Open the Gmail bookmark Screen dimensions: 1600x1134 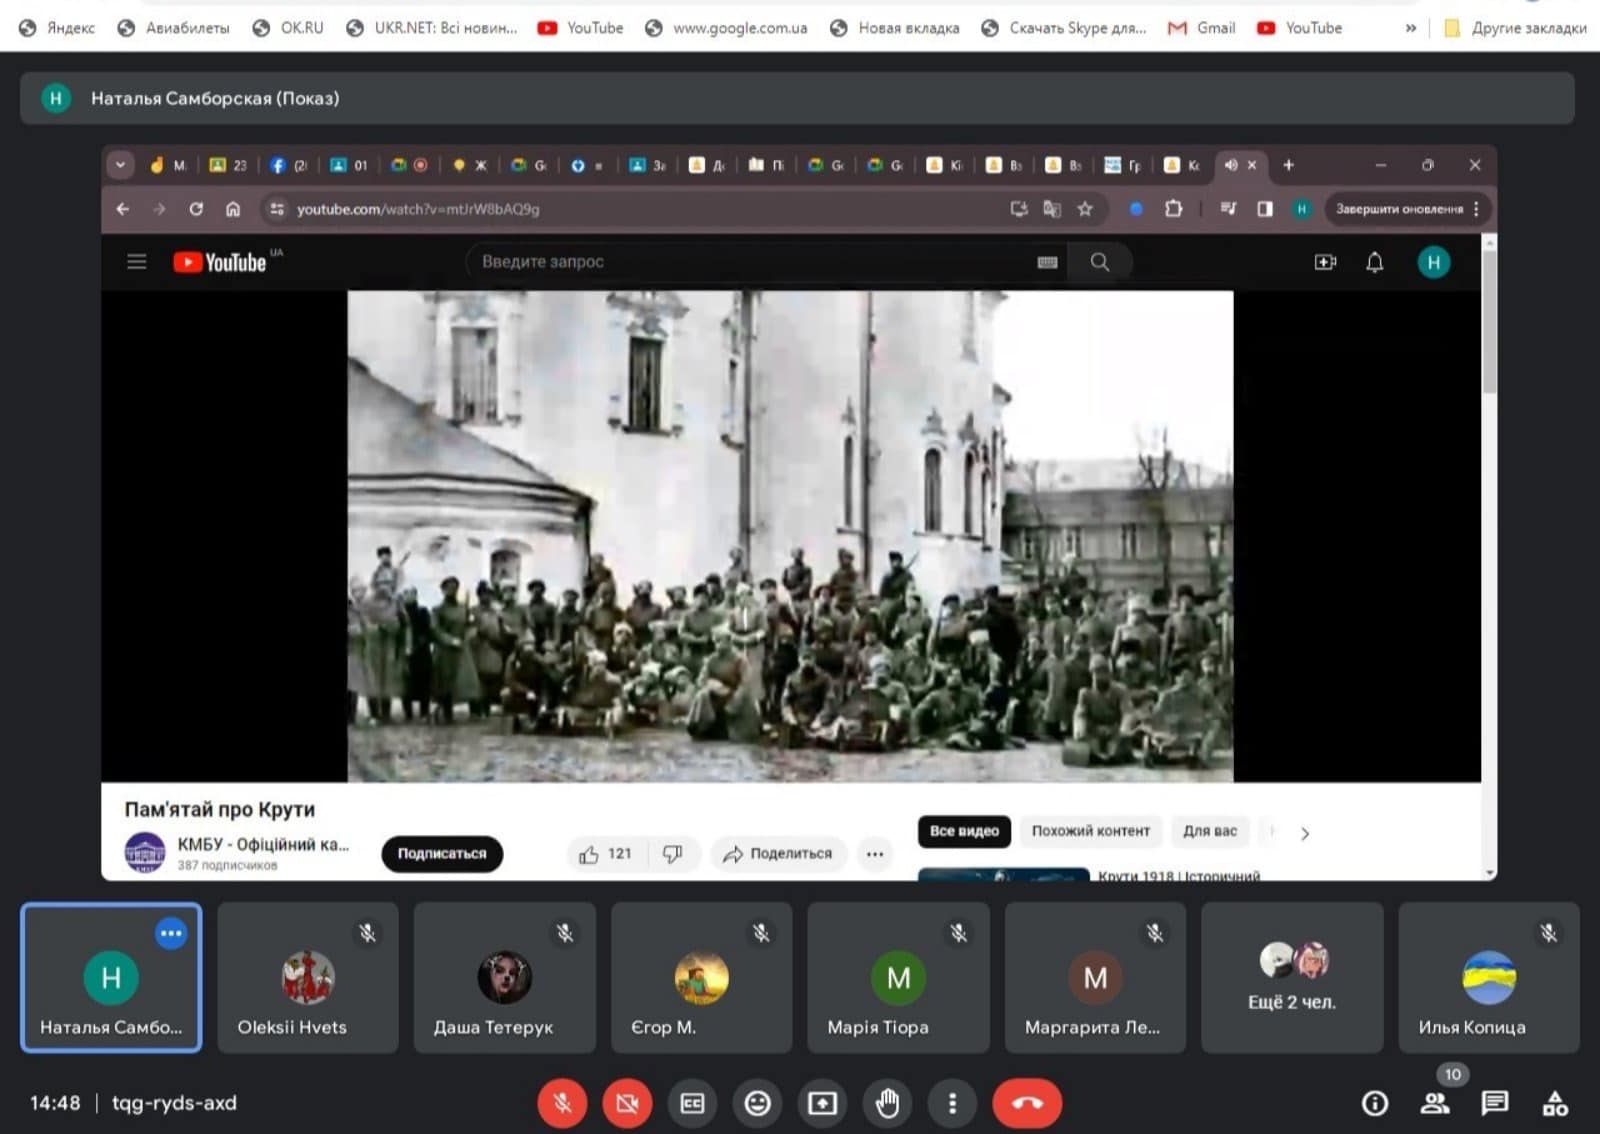pyautogui.click(x=1202, y=28)
